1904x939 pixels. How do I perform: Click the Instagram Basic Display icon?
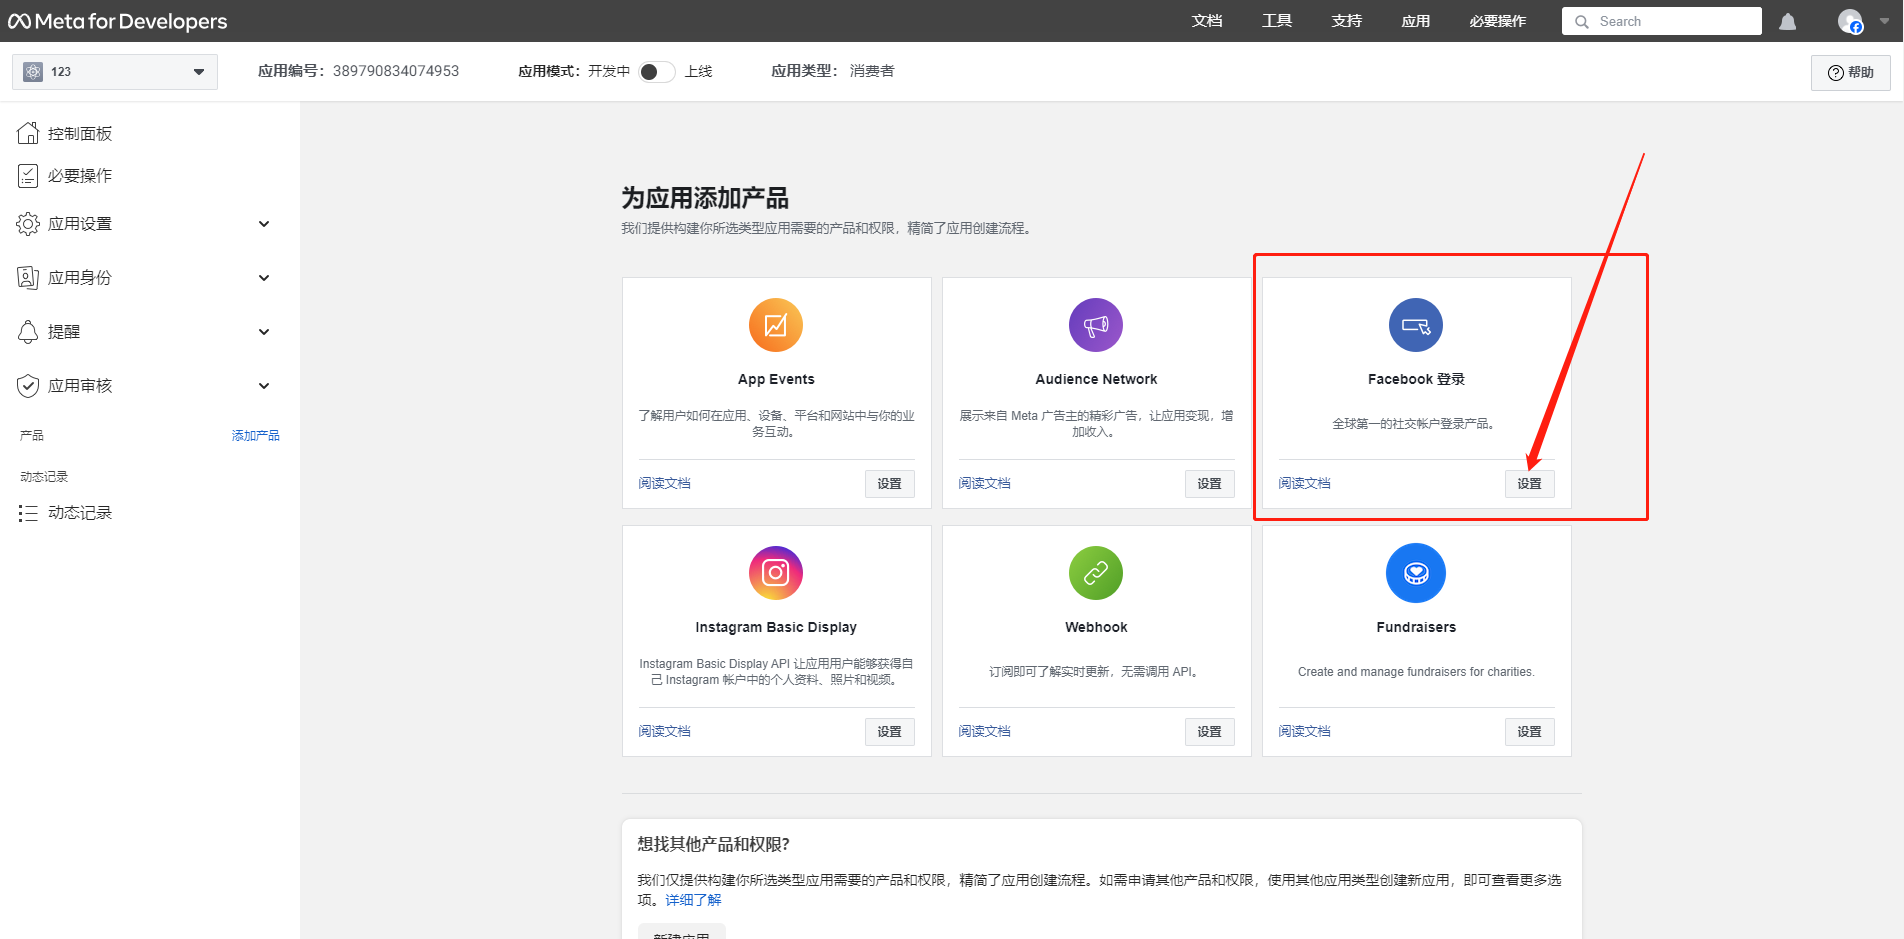pos(776,573)
